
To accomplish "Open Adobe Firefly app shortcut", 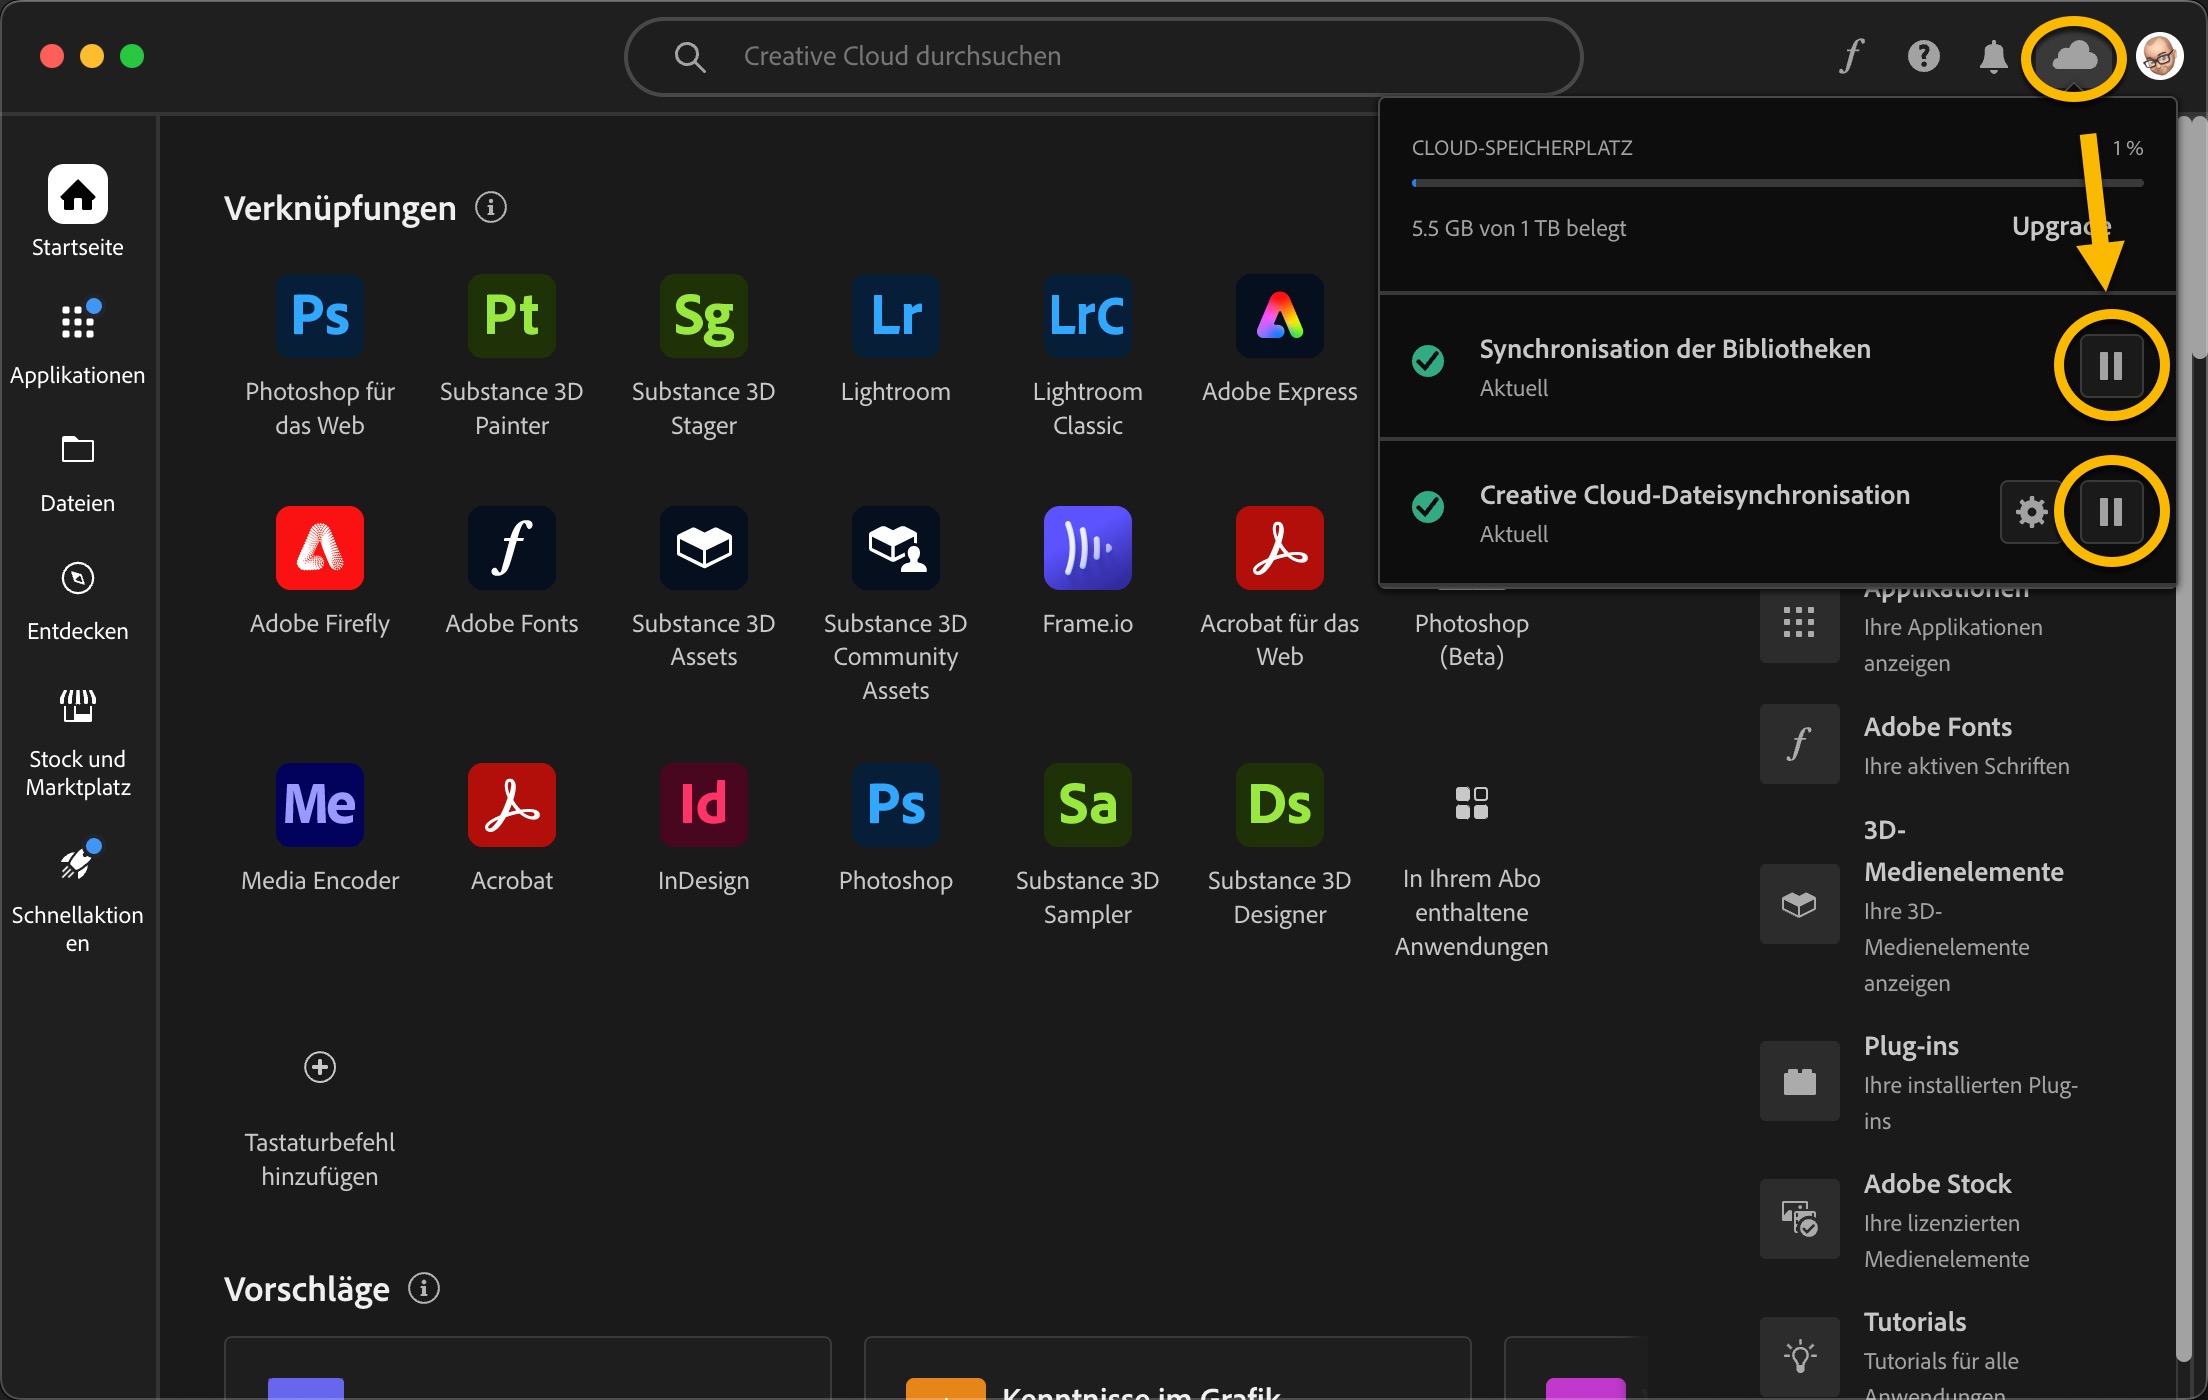I will tap(319, 548).
